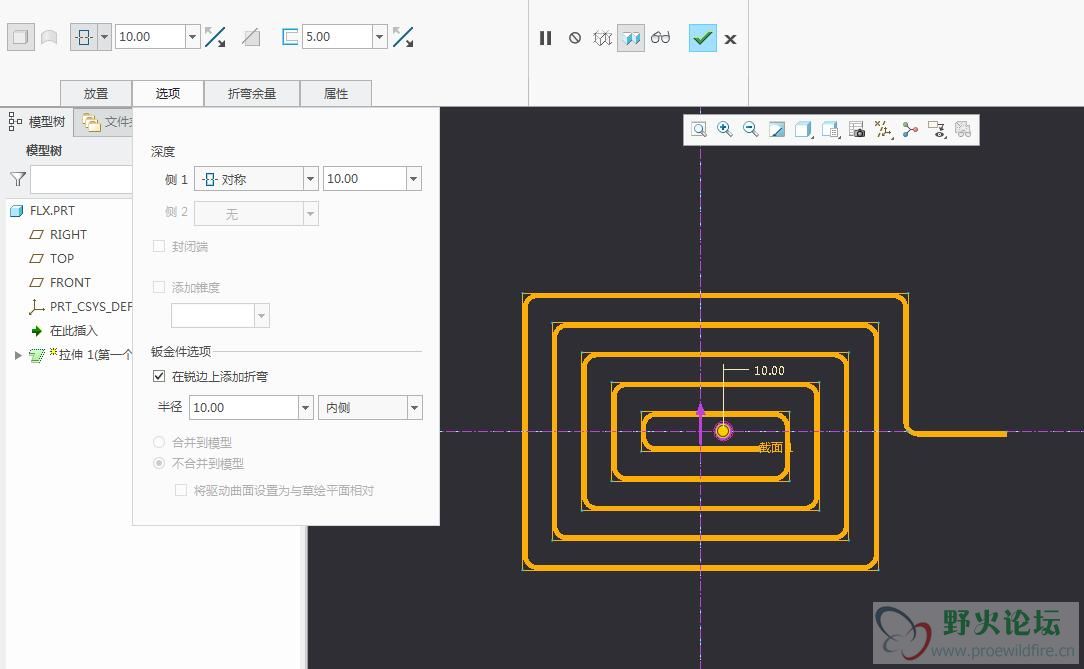1084x669 pixels.
Task: Click the verify glasses icon
Action: tap(660, 37)
